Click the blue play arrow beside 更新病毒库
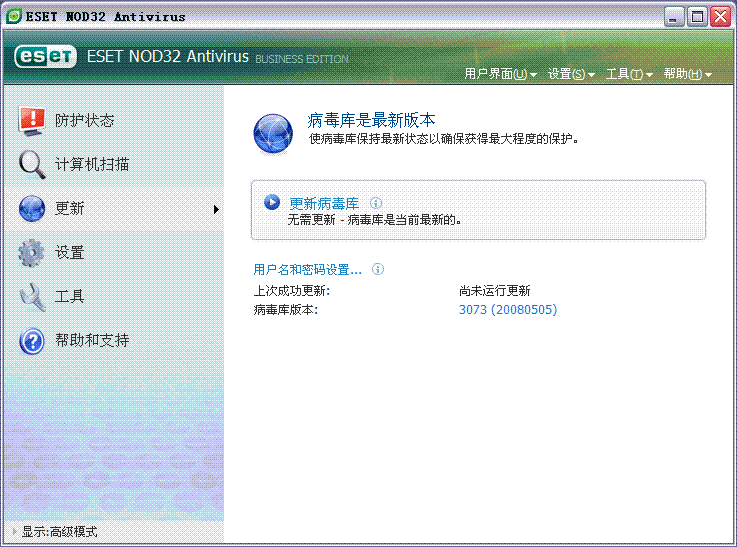 tap(272, 203)
